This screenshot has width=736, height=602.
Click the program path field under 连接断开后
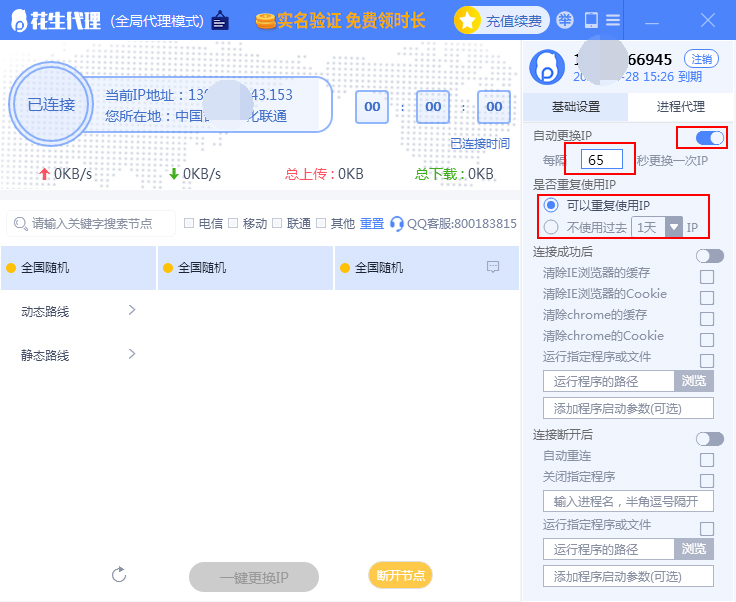pyautogui.click(x=609, y=549)
